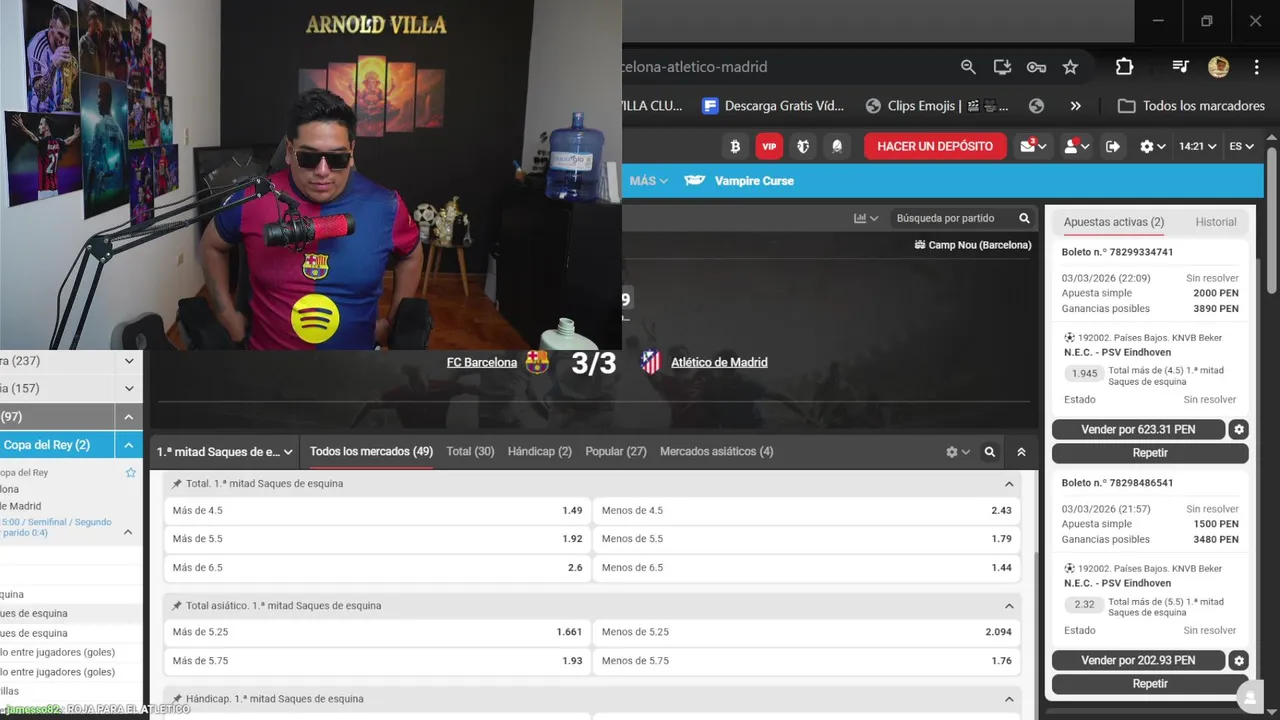Click the bell-shaped icon next to the shield
The image size is (1280, 720).
pyautogui.click(x=837, y=146)
